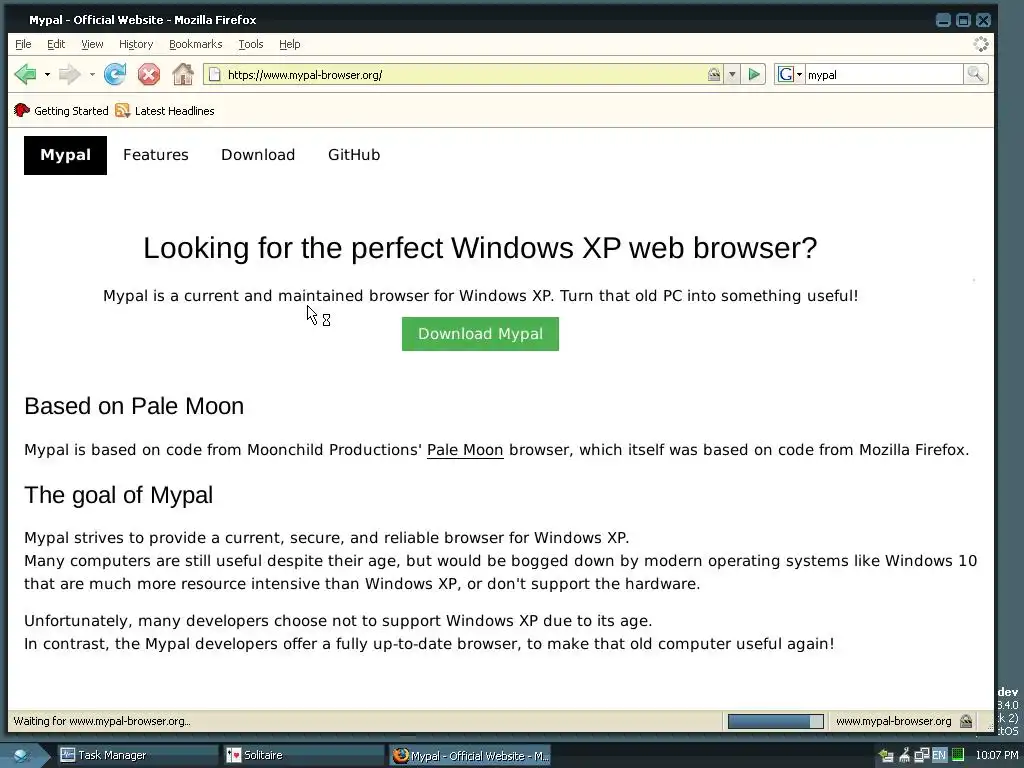Viewport: 1024px width, 768px height.
Task: Click 'Looking for the perfect Windows XP web browser?' heading
Action: [x=480, y=248]
